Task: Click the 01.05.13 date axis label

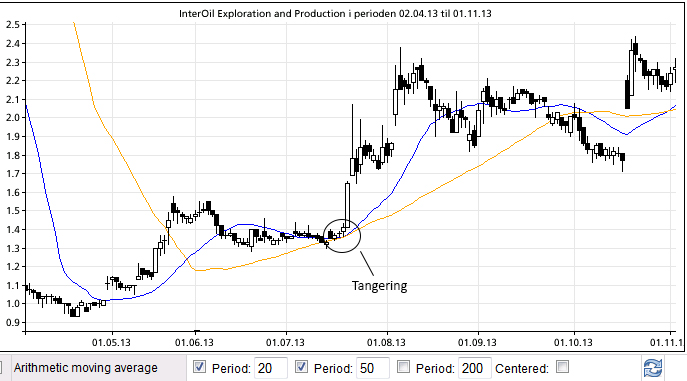Action: (111, 342)
